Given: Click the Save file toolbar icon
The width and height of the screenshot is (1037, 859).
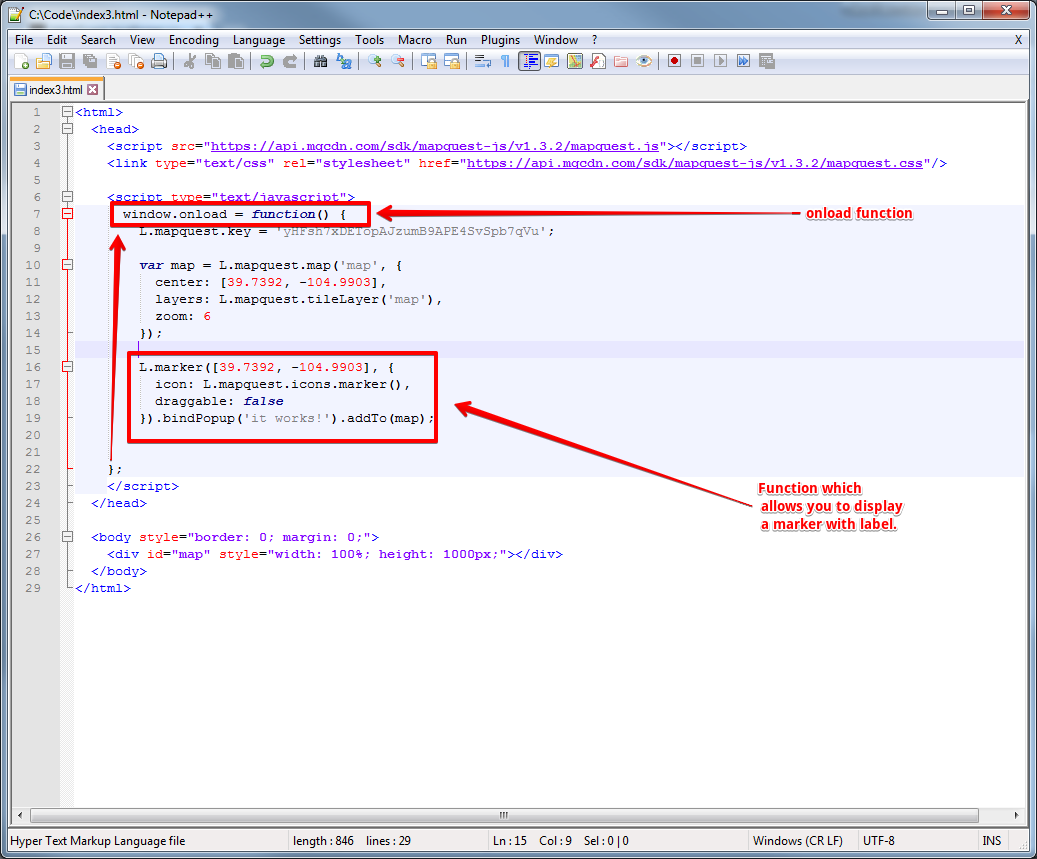Looking at the screenshot, I should [66, 61].
